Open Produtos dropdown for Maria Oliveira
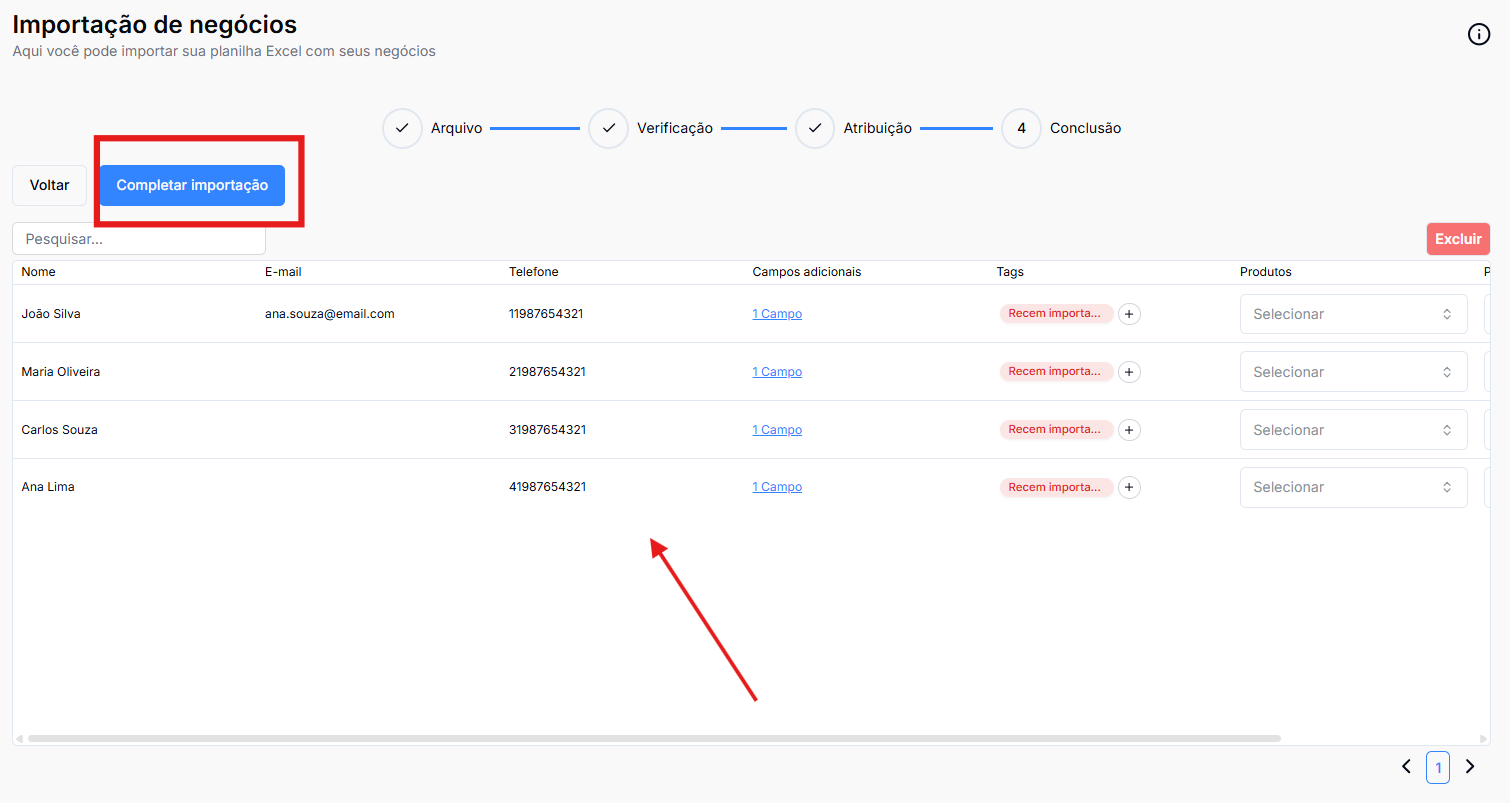1510x803 pixels. click(x=1354, y=372)
